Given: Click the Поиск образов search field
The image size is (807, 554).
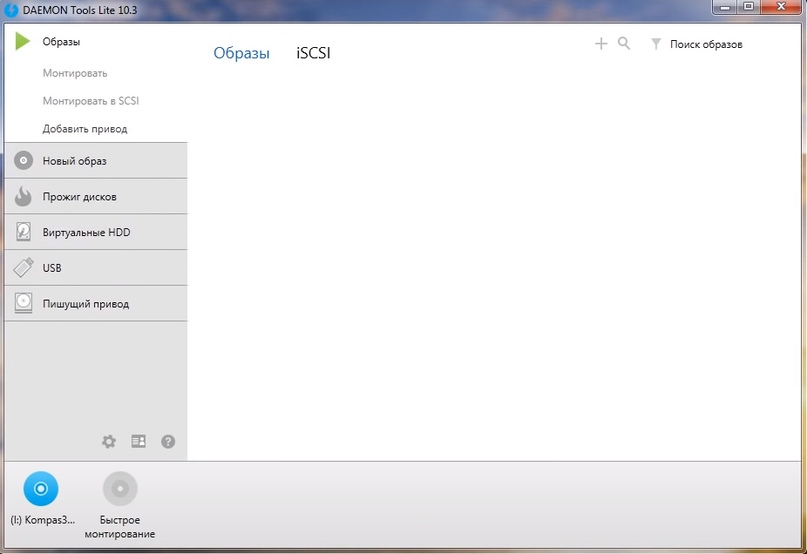Looking at the screenshot, I should pos(706,44).
